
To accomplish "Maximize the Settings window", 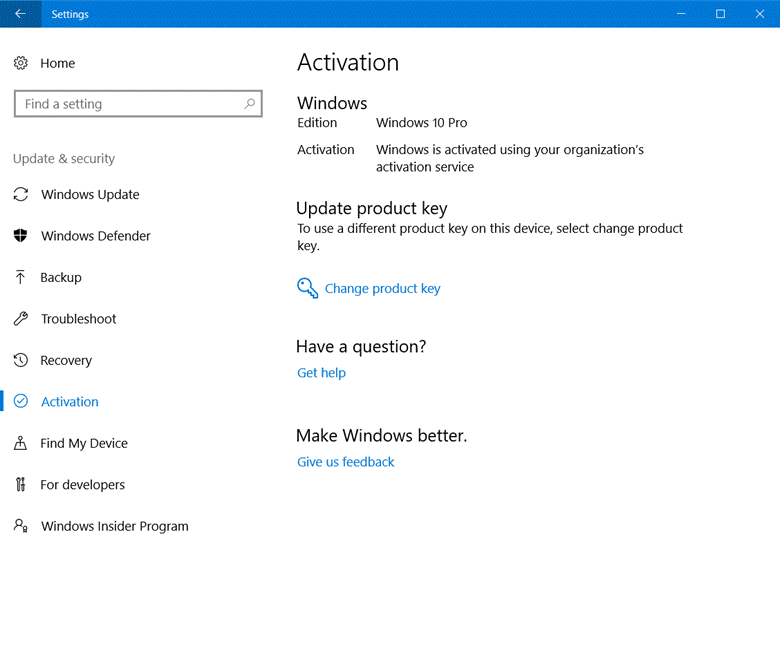I will click(720, 14).
